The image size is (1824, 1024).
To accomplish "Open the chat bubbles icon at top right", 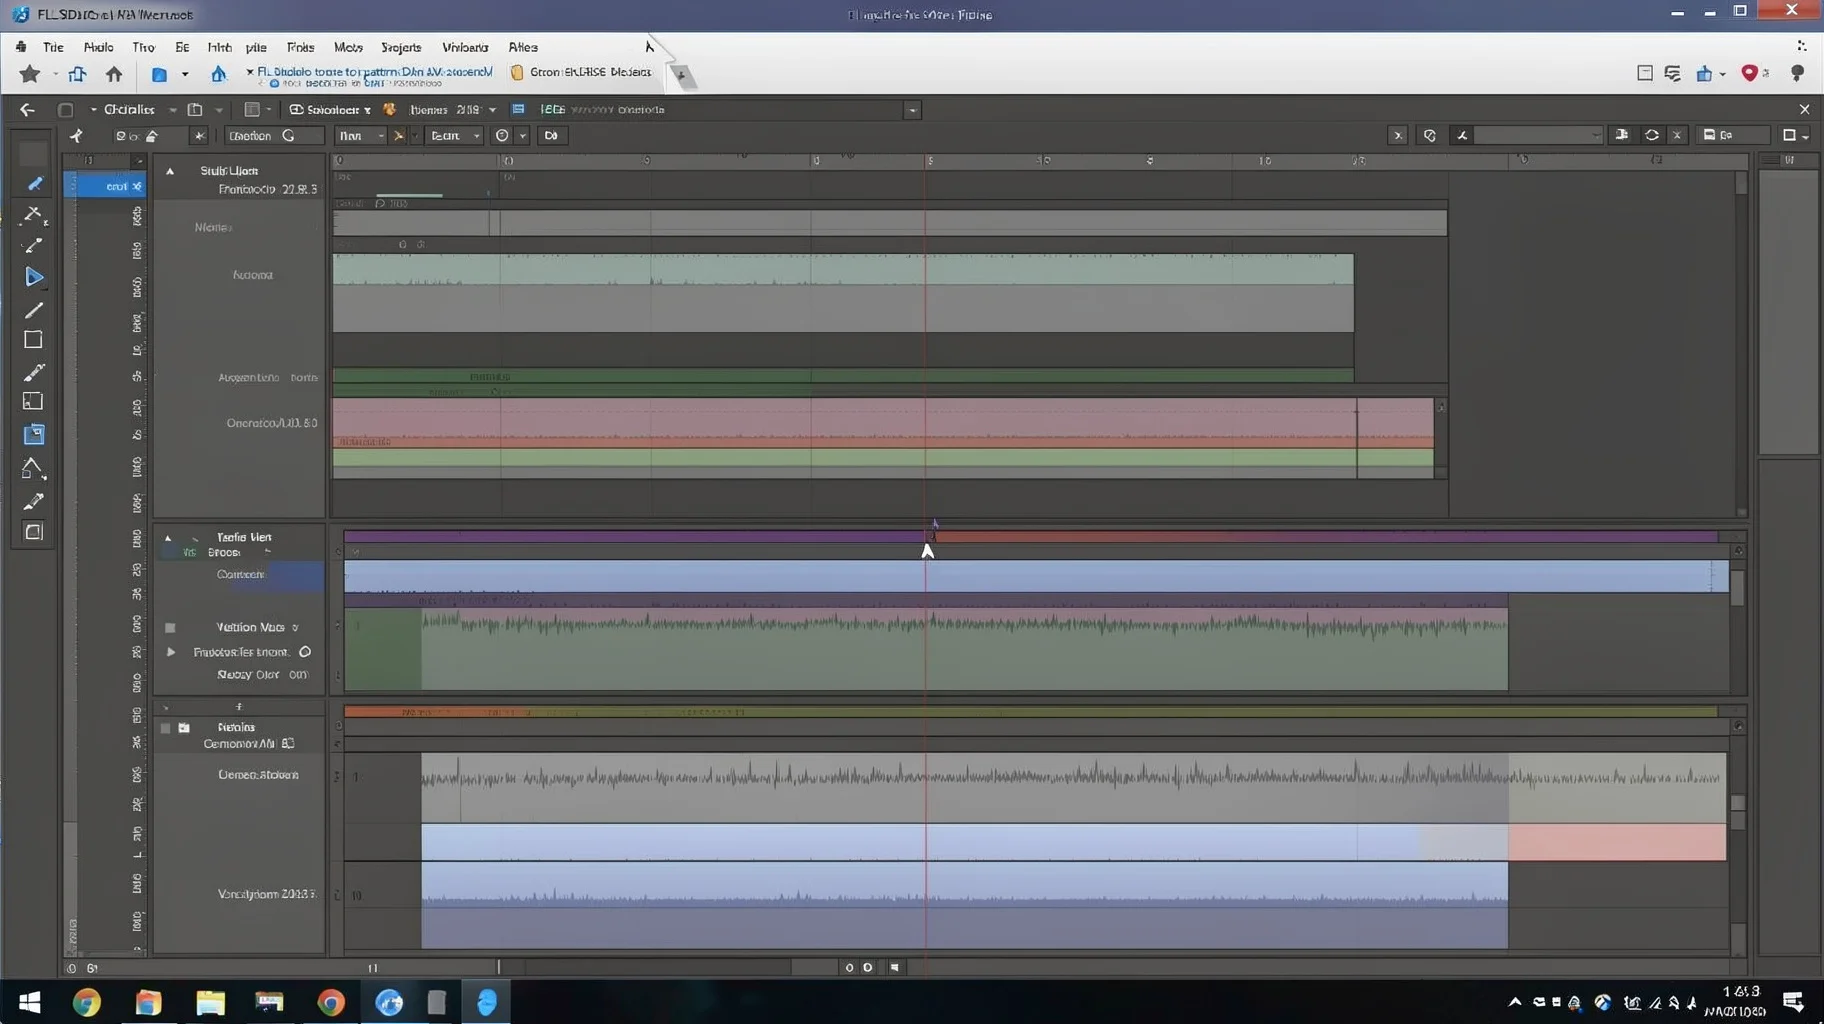I will pyautogui.click(x=1672, y=73).
